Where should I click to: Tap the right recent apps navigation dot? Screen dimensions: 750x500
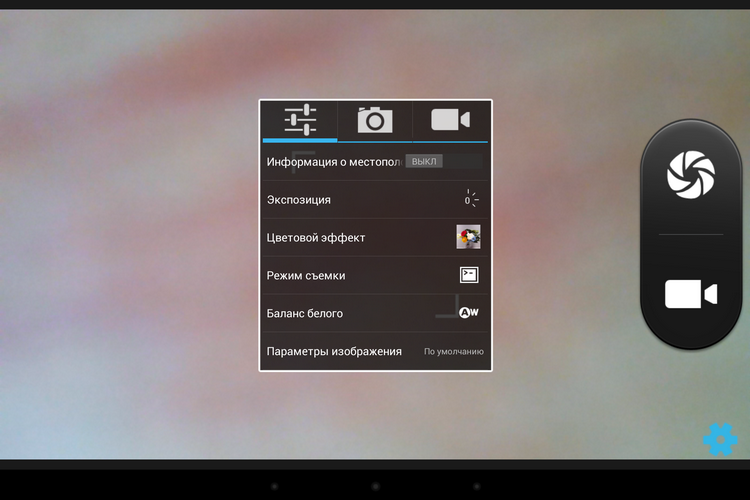476,486
